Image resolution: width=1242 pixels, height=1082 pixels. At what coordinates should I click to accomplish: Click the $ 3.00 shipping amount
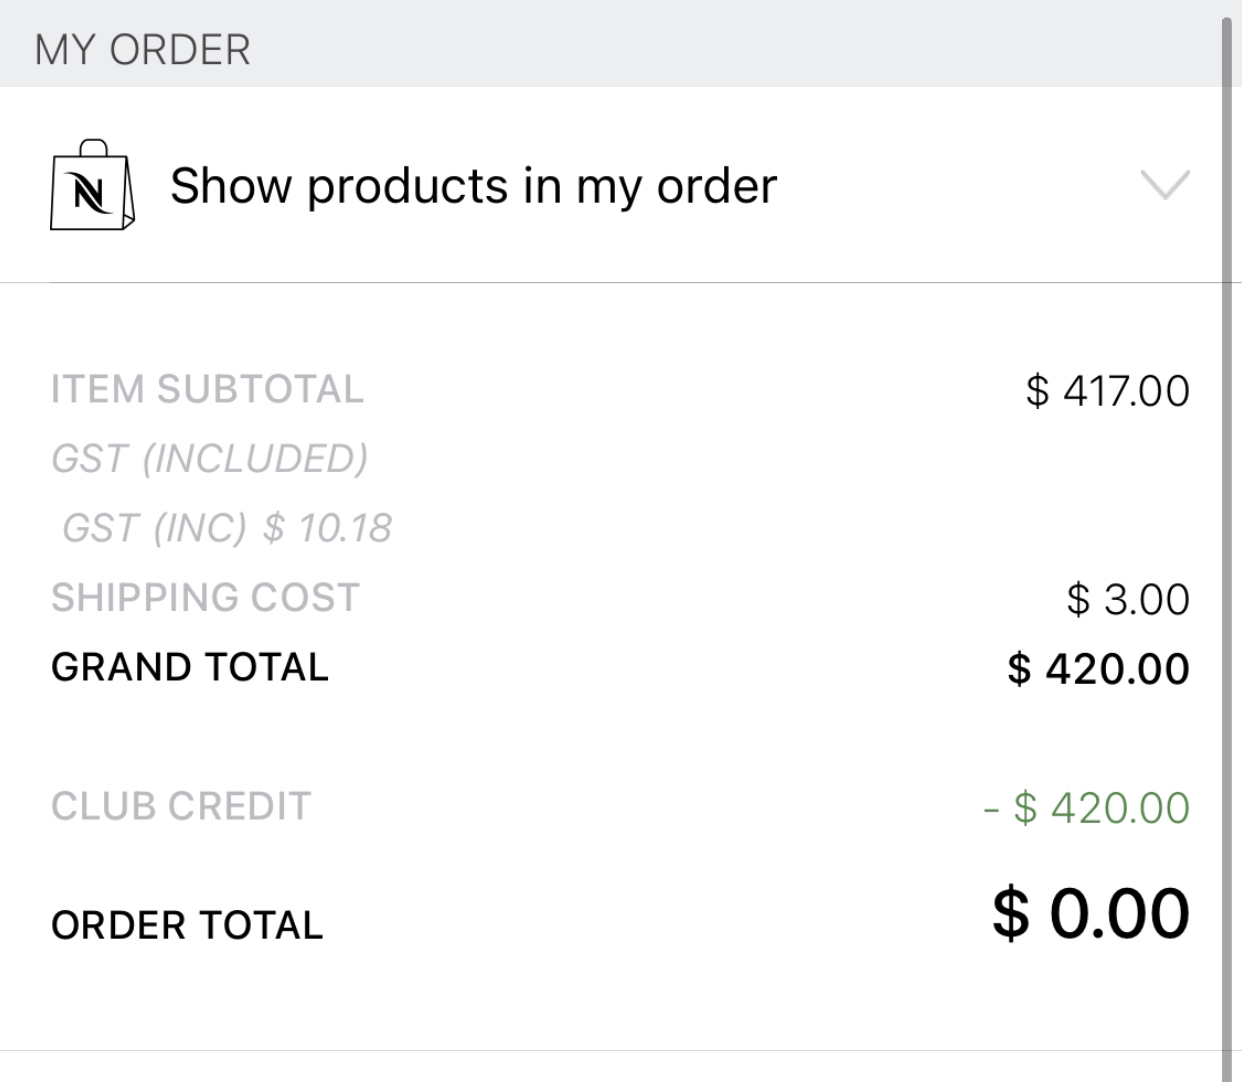tap(1128, 599)
